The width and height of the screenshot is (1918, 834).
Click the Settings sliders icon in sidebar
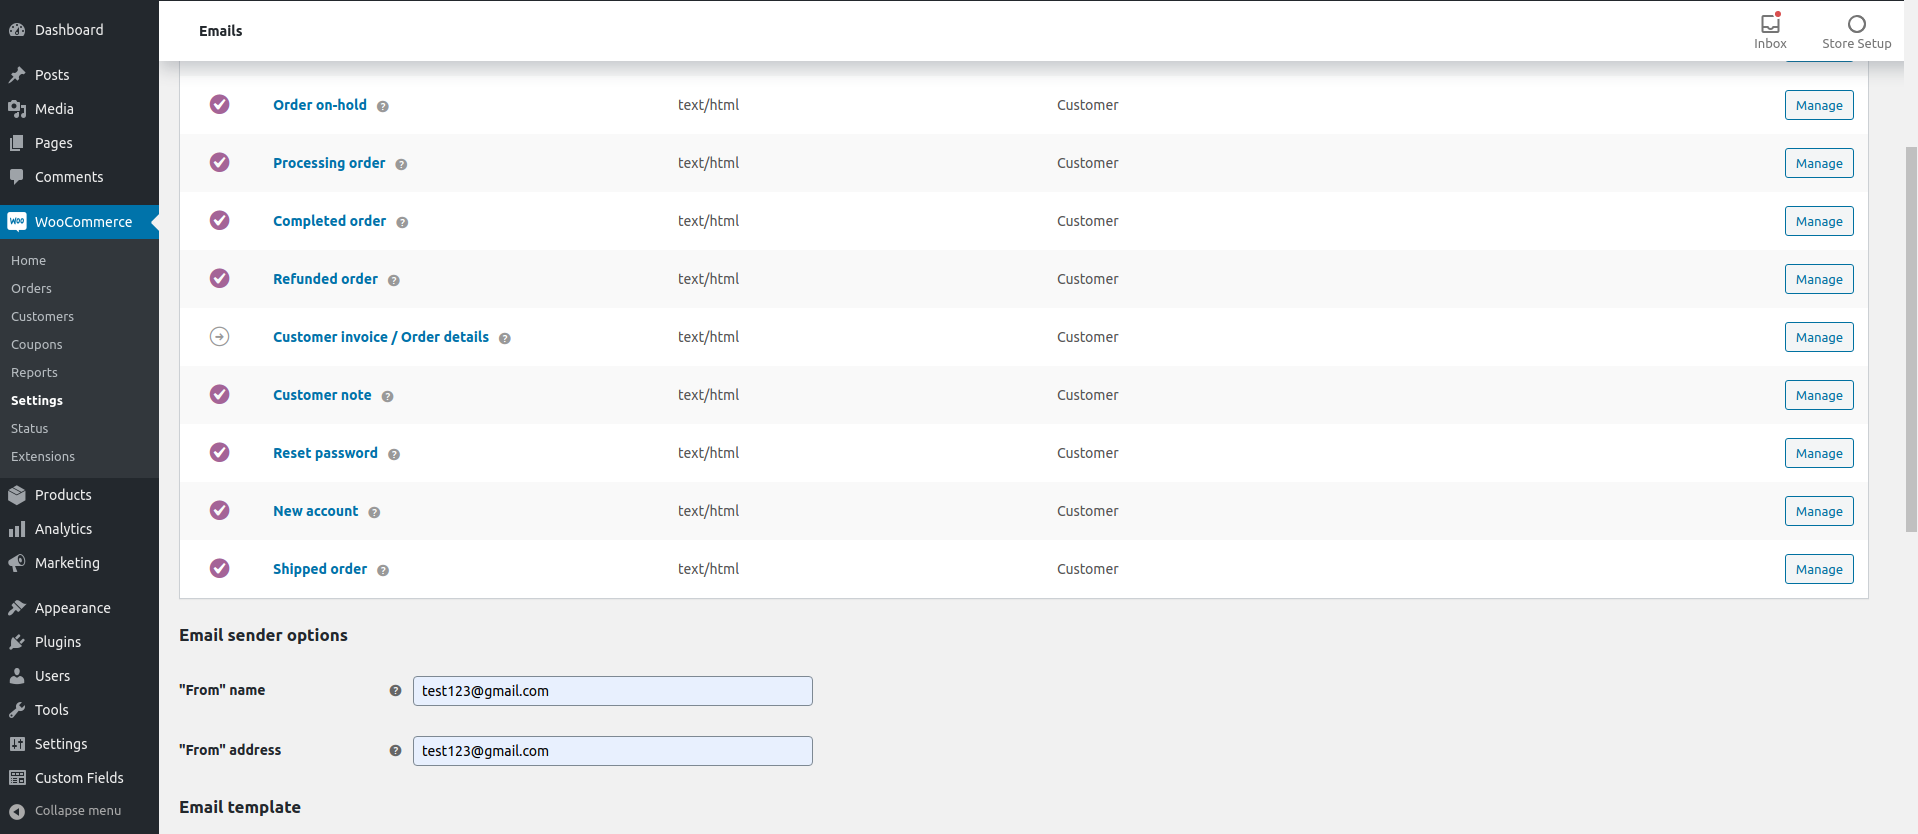point(17,744)
